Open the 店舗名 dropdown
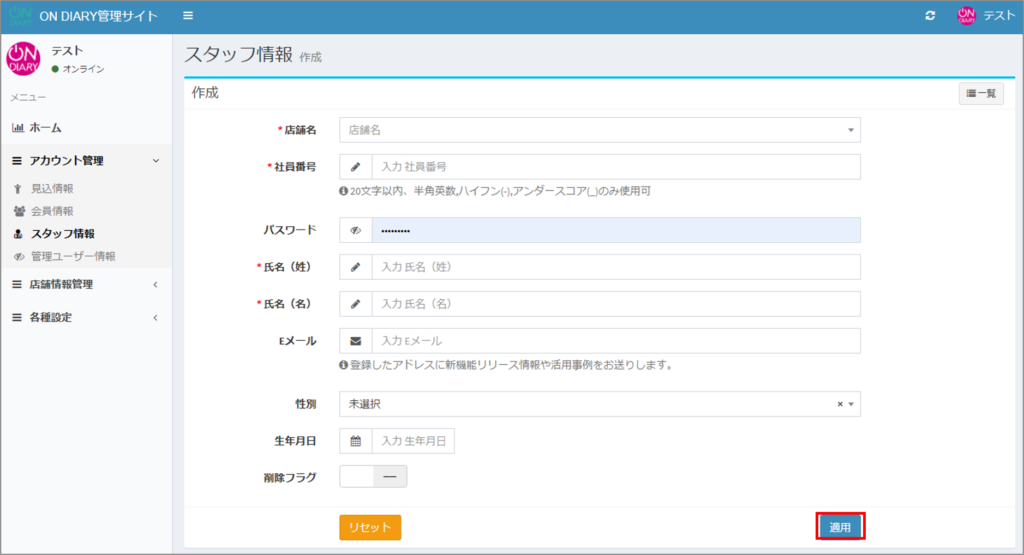1024x555 pixels. pyautogui.click(x=599, y=130)
